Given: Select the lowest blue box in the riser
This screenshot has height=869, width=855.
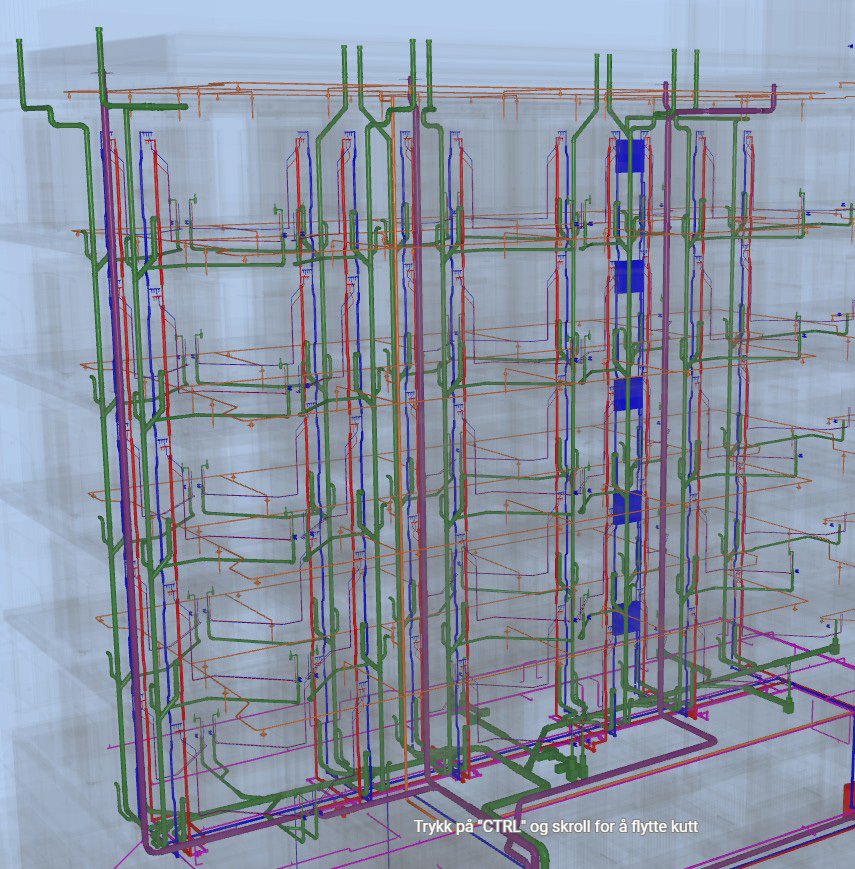Looking at the screenshot, I should click(x=625, y=618).
